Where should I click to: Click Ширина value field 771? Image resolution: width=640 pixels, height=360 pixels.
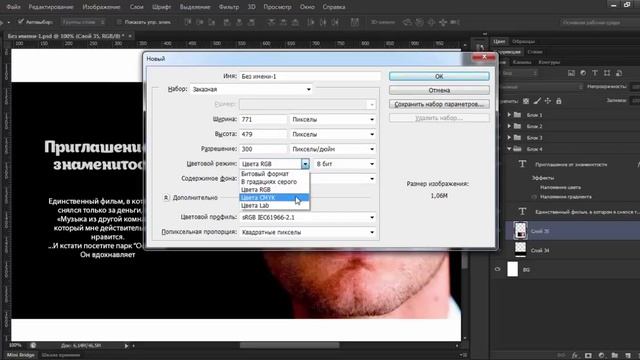[x=263, y=120]
